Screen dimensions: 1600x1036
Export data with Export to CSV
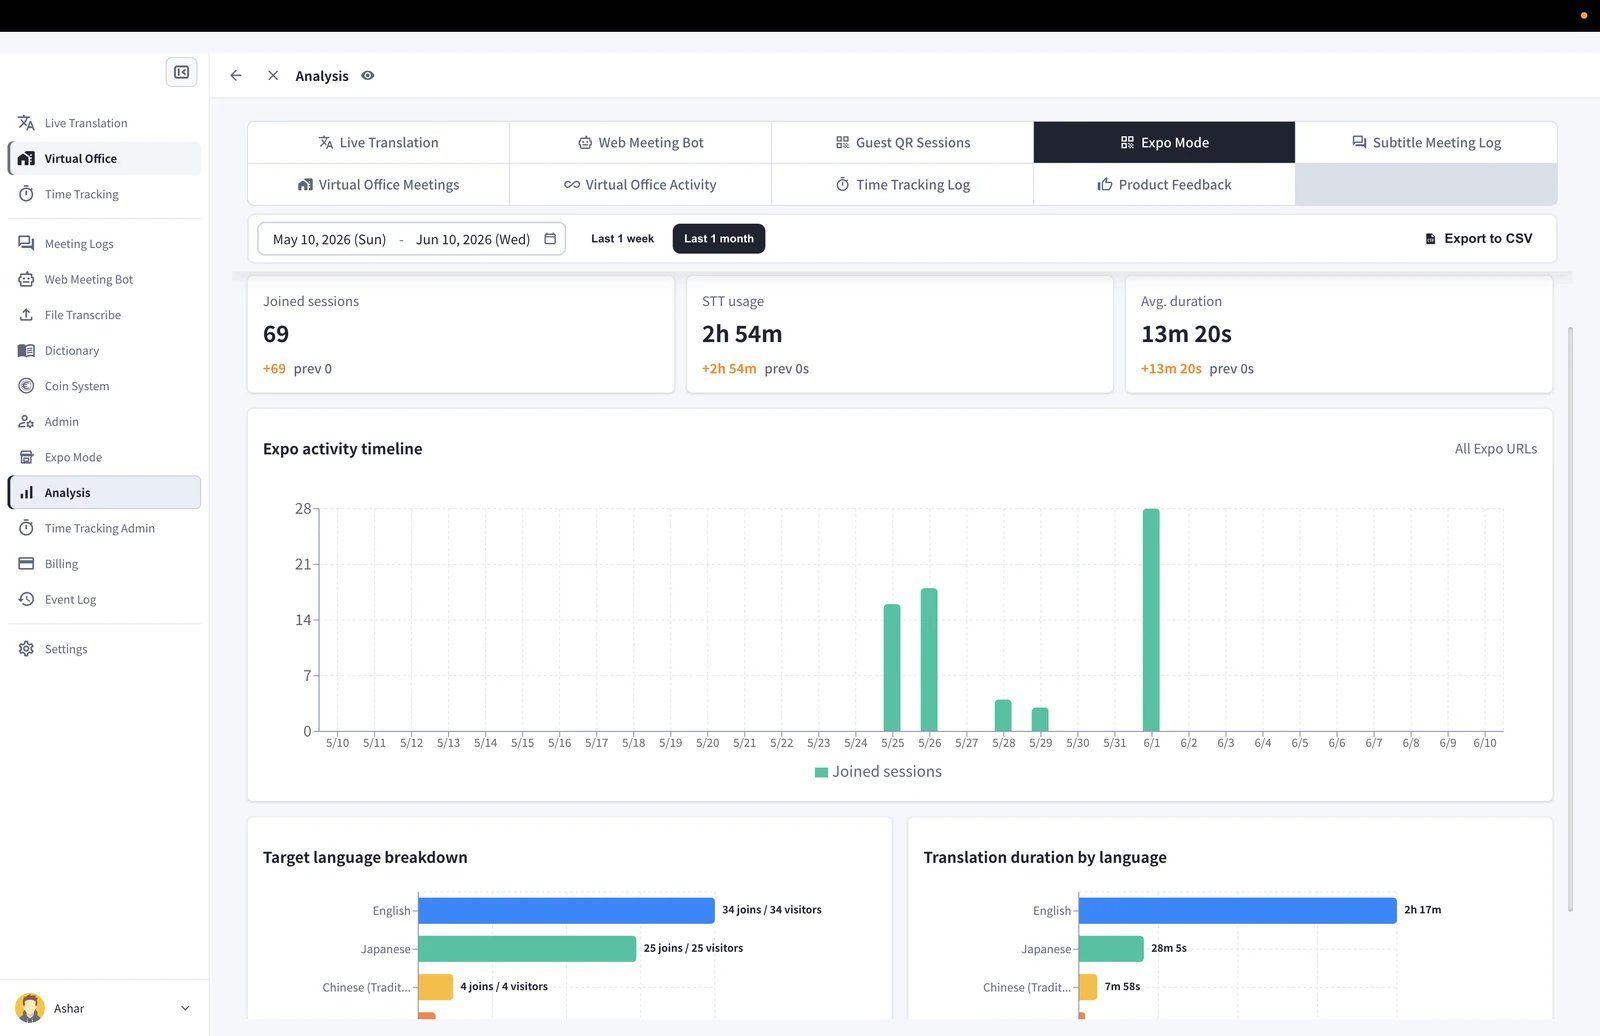click(x=1478, y=239)
